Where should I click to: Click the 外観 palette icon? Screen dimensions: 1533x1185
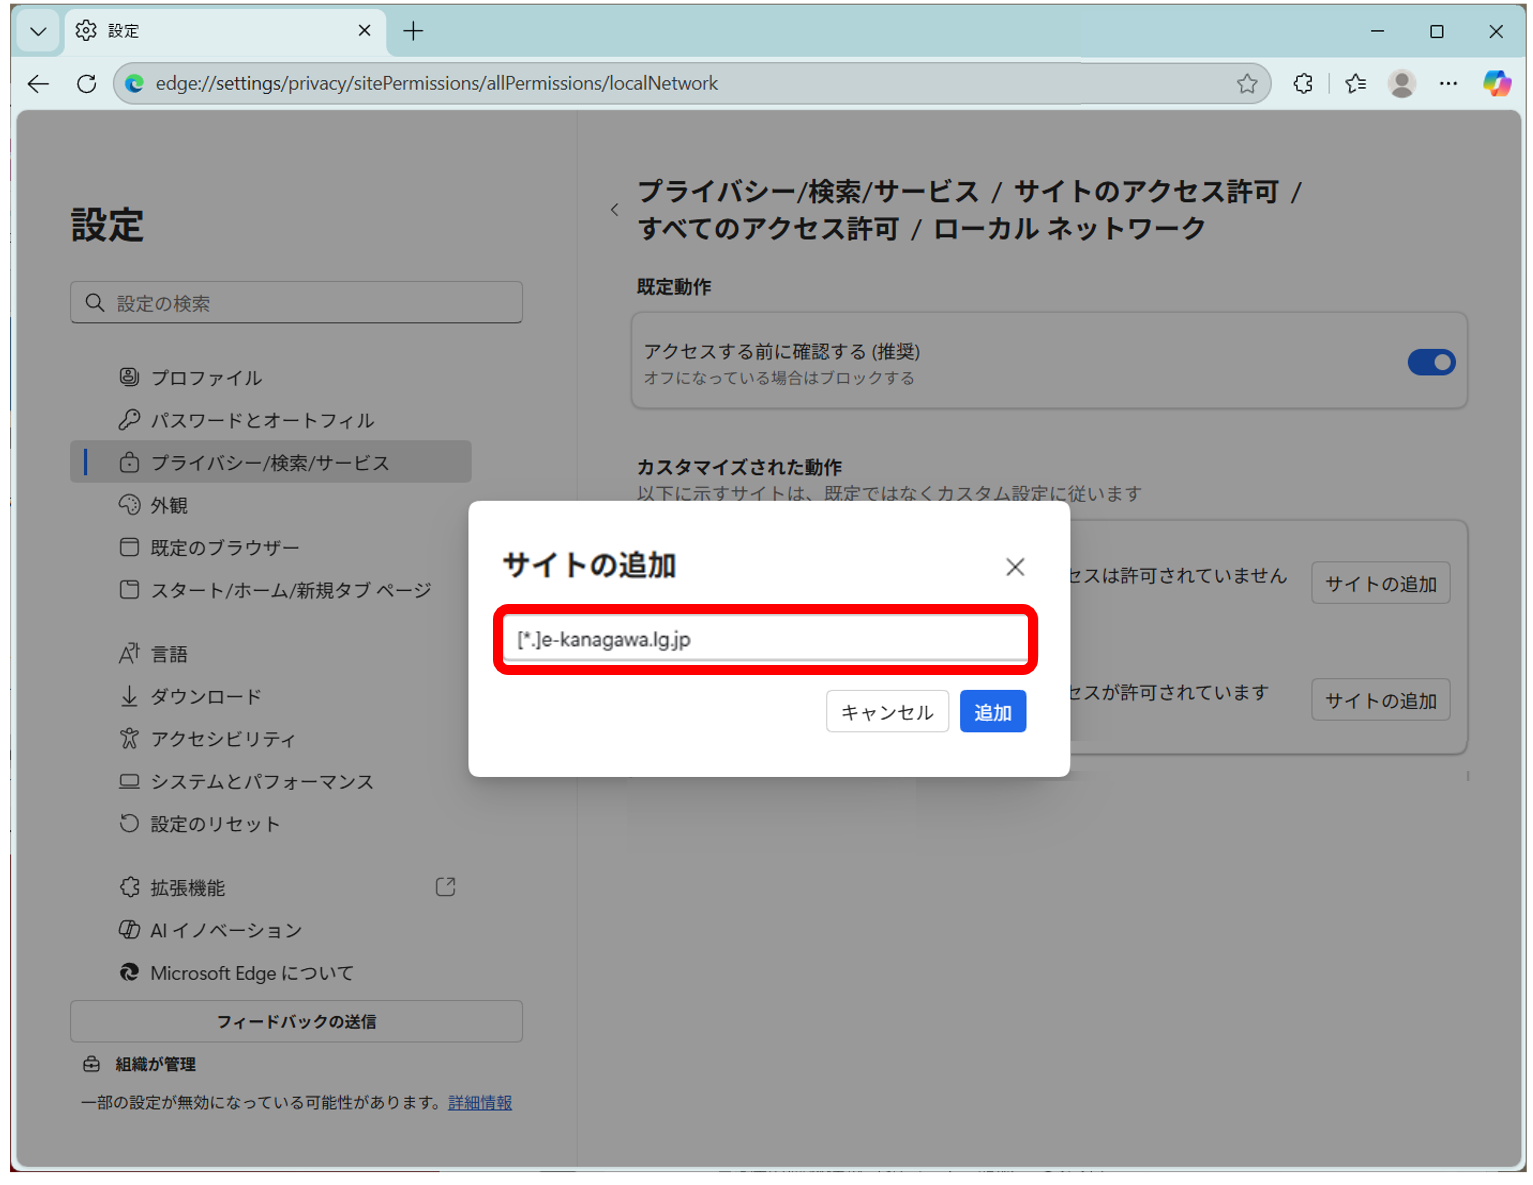[129, 505]
